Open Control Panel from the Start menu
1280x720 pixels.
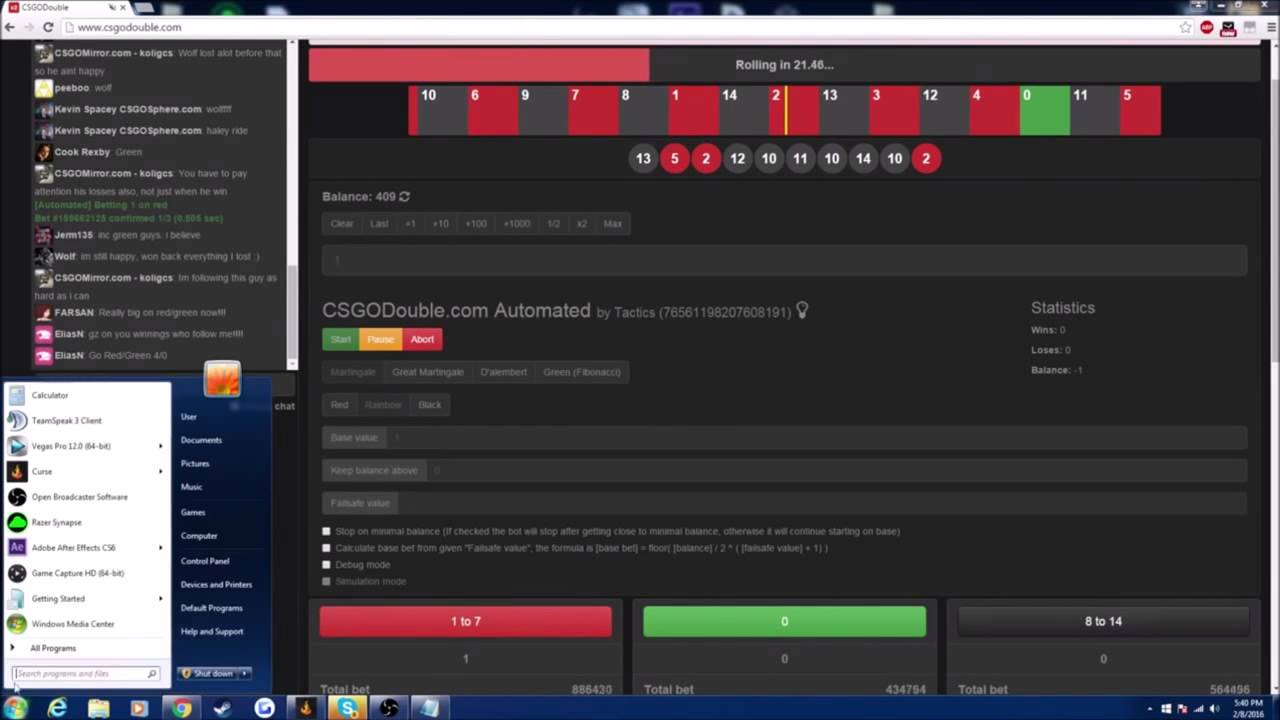(x=205, y=561)
